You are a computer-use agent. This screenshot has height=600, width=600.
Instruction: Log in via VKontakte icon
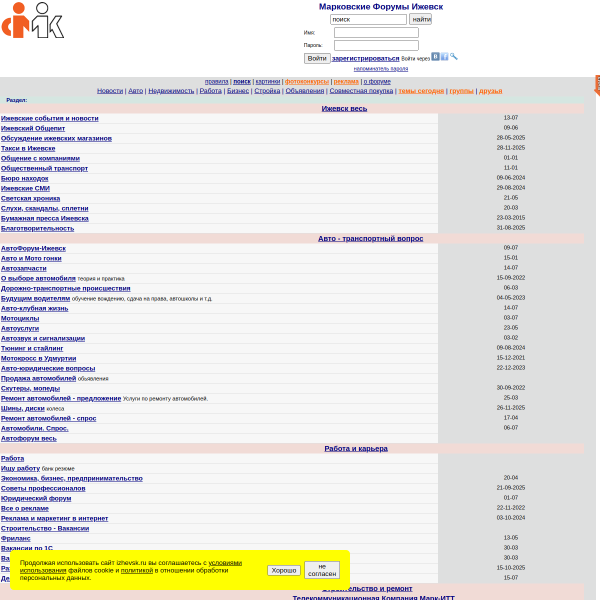coord(435,57)
